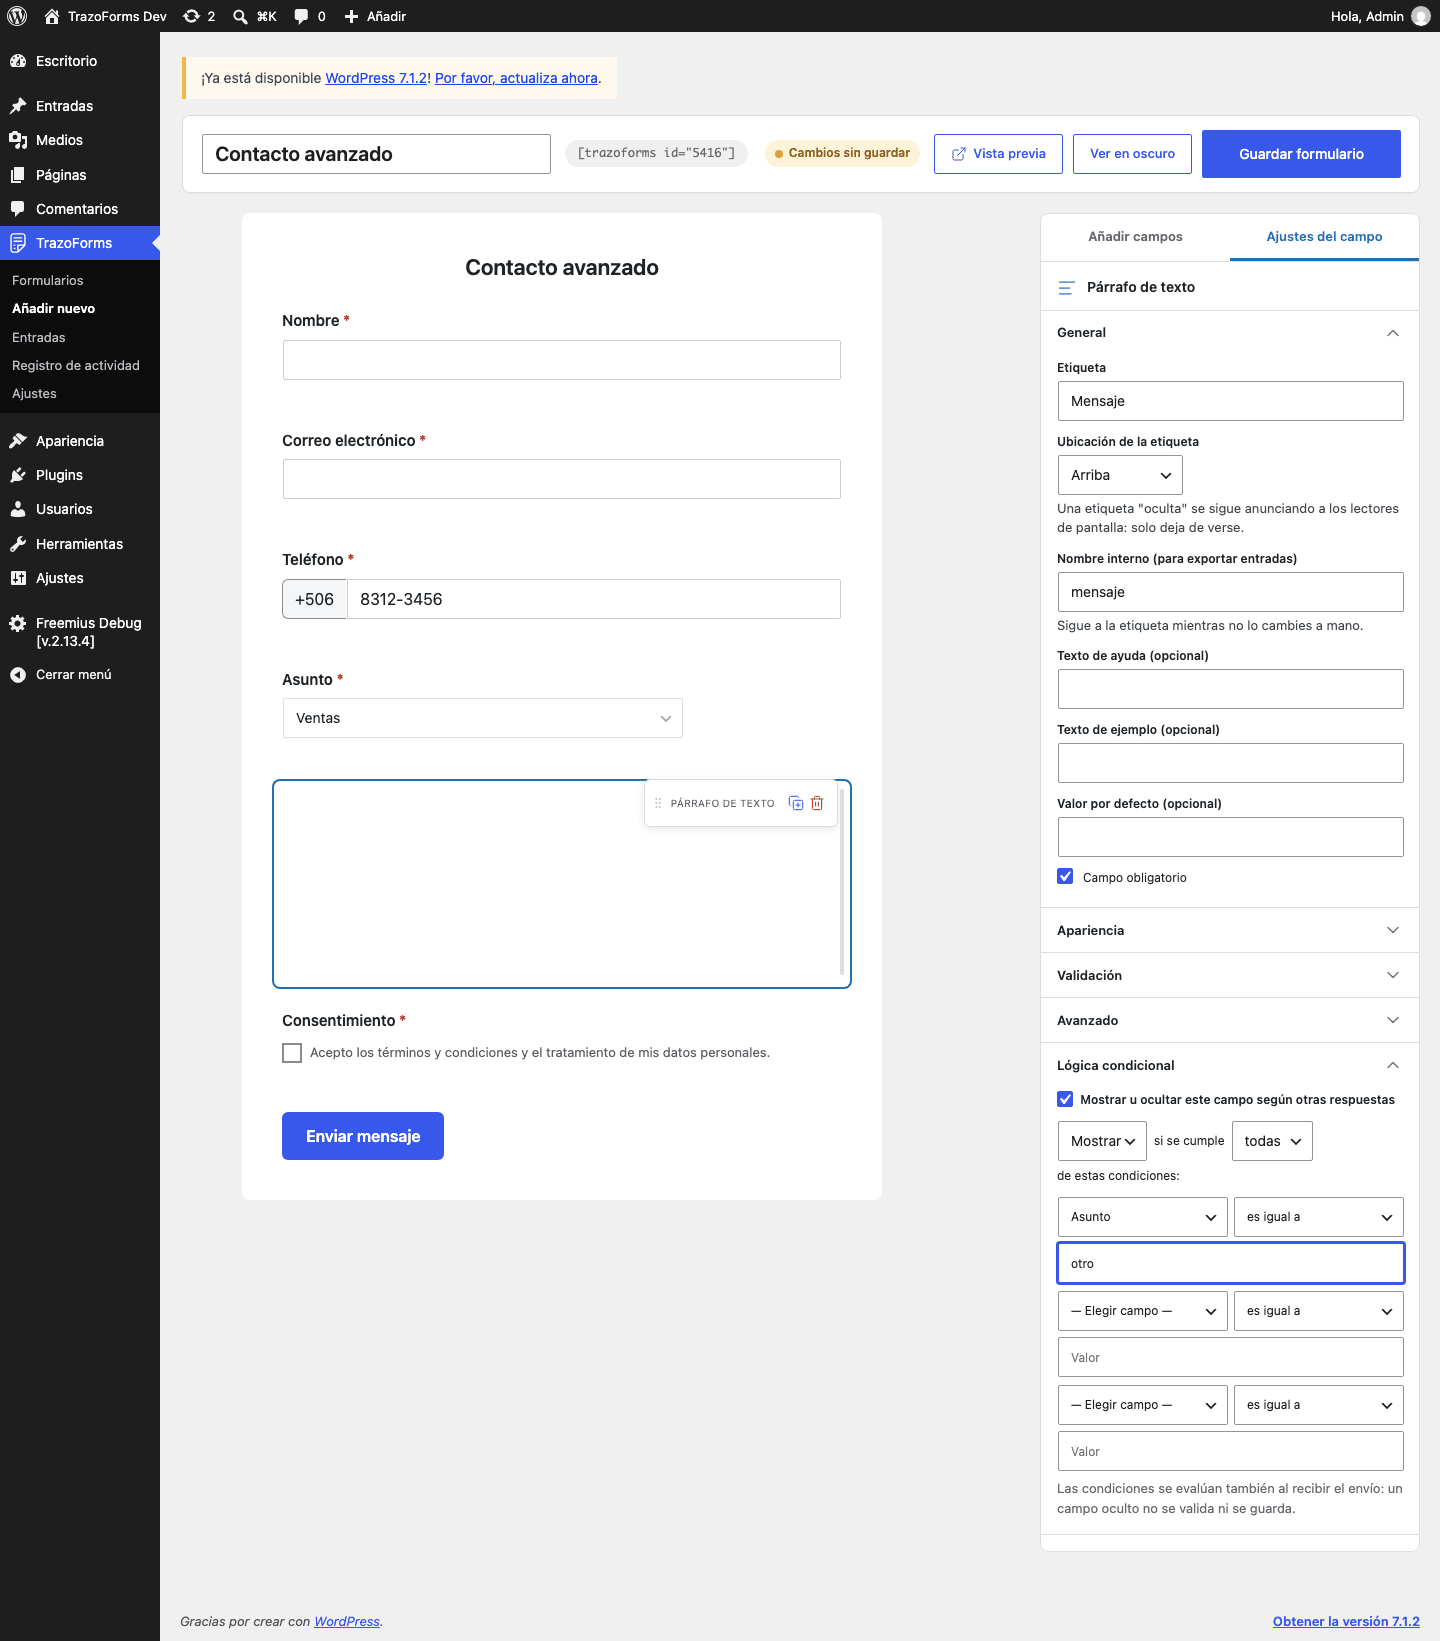Image resolution: width=1440 pixels, height=1641 pixels.
Task: Click the WordPress logo in admin bar
Action: (17, 16)
